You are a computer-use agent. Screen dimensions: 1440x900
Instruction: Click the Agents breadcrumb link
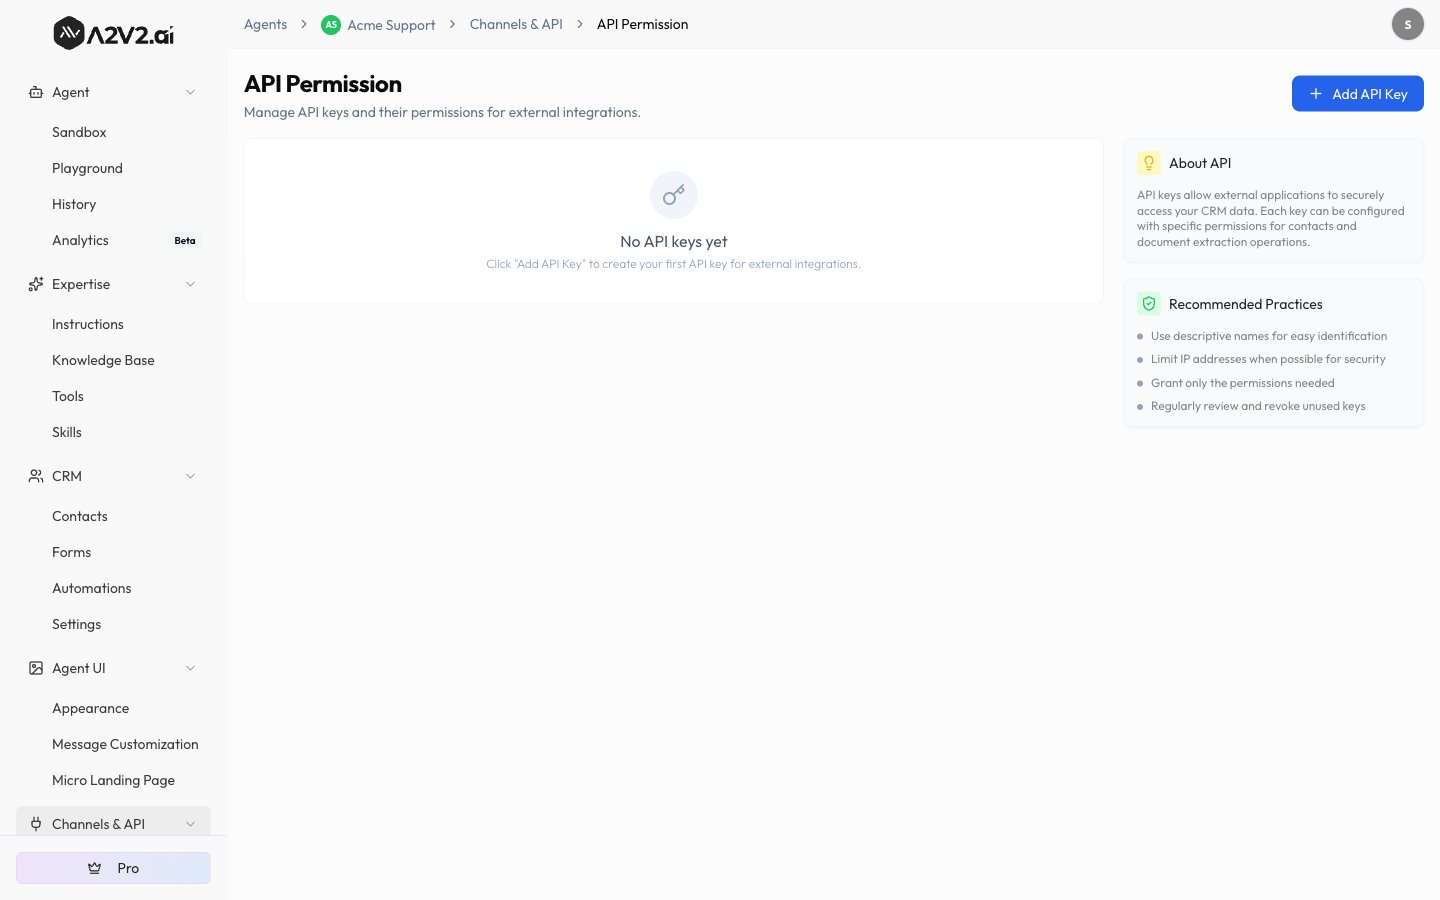[x=265, y=24]
